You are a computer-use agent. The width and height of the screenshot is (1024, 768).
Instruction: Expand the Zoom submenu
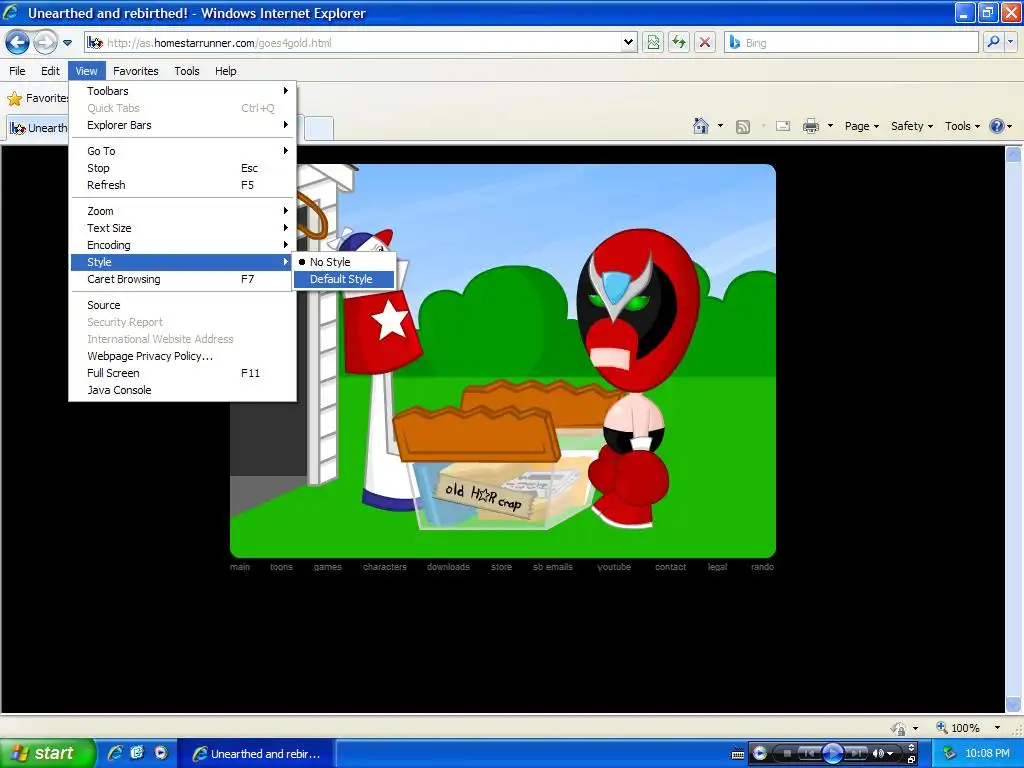tap(183, 211)
